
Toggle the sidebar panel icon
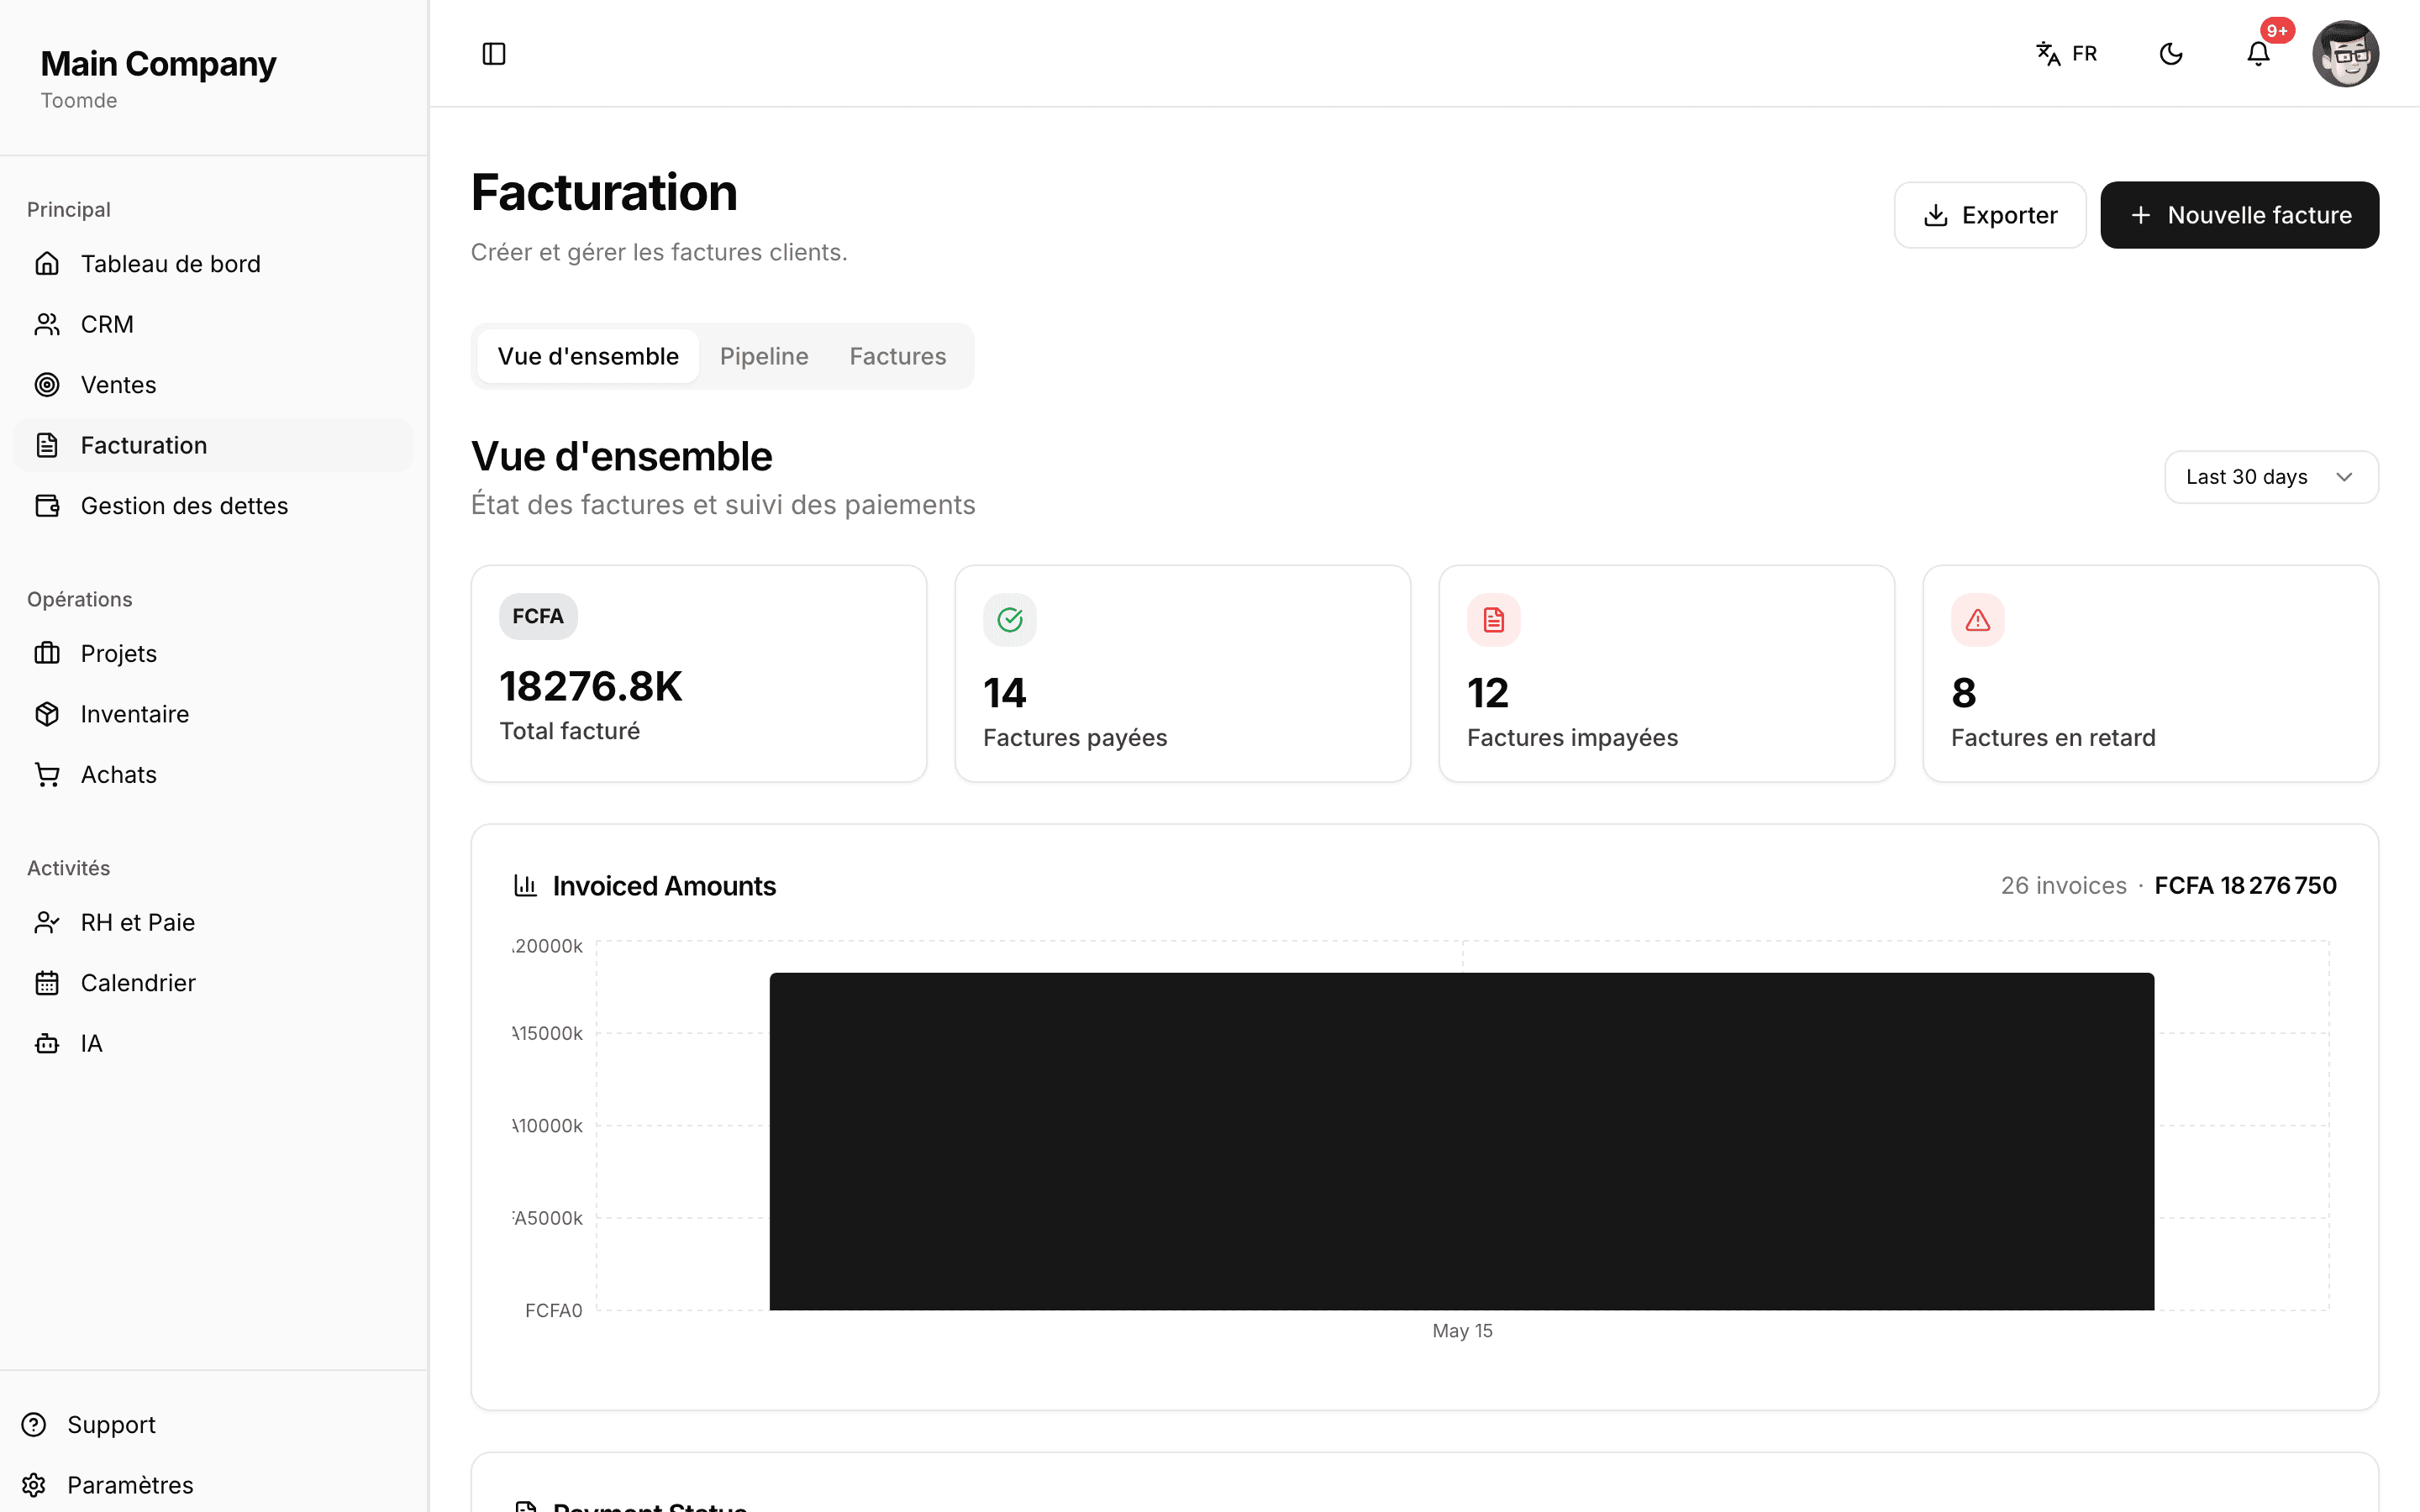[494, 54]
